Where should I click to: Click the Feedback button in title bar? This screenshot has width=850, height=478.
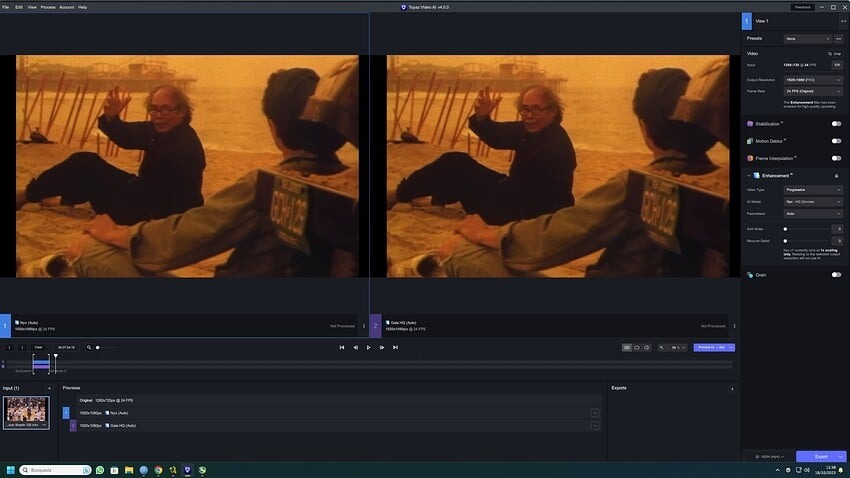coord(802,7)
